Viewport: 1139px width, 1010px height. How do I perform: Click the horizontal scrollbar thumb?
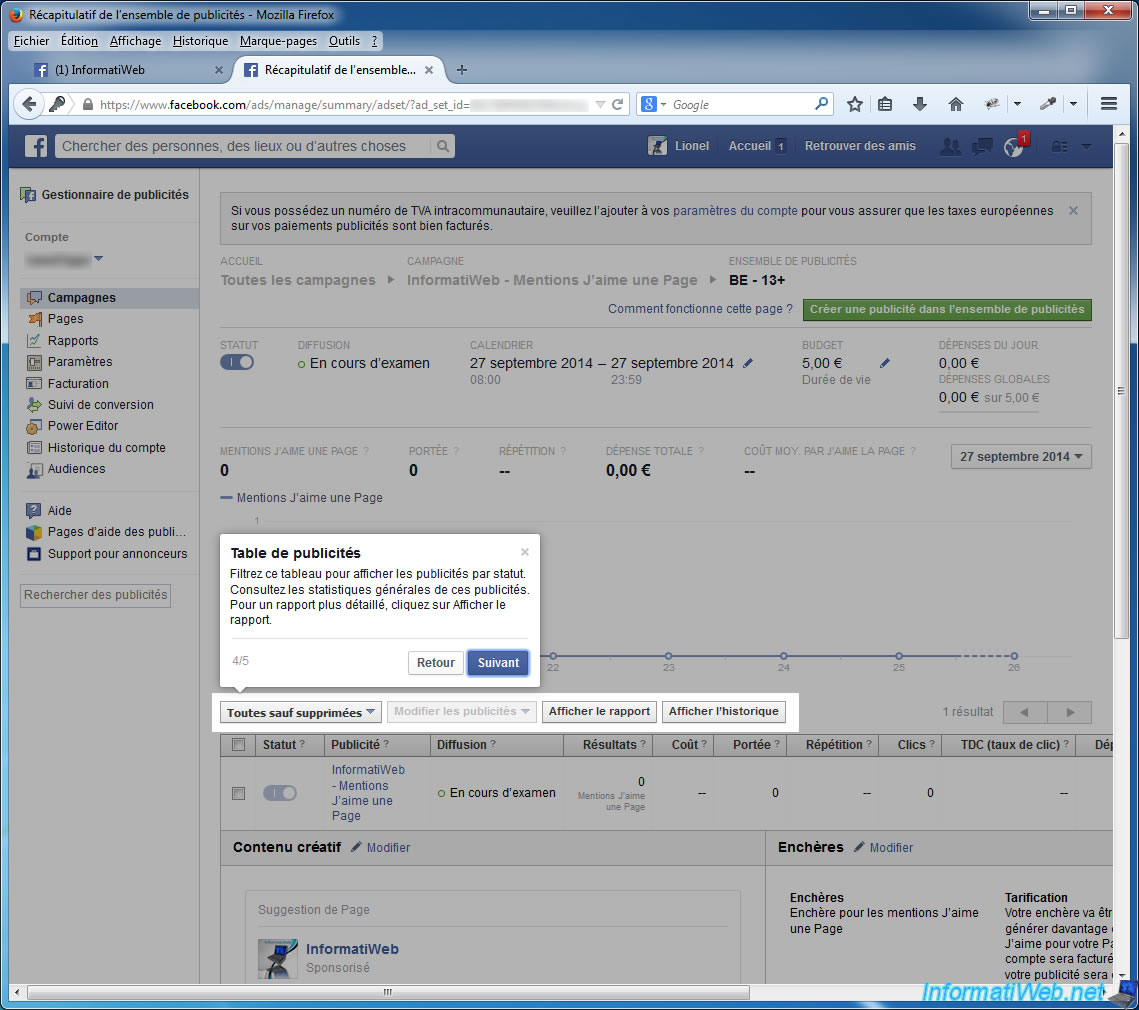pos(388,992)
